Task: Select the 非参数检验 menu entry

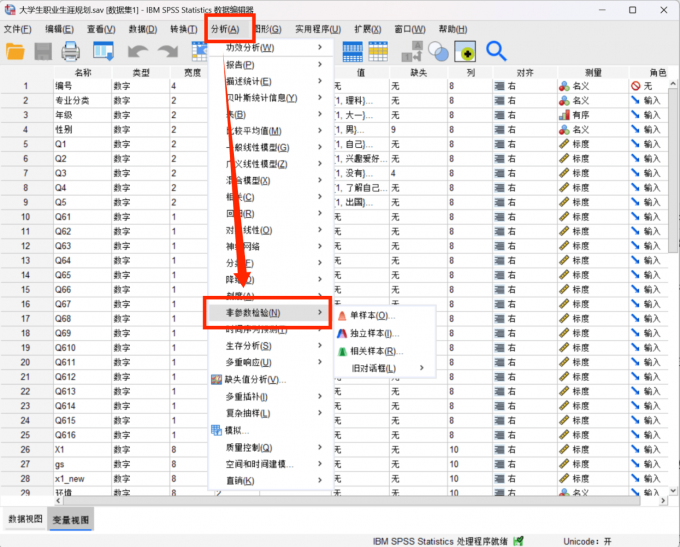Action: pyautogui.click(x=267, y=313)
